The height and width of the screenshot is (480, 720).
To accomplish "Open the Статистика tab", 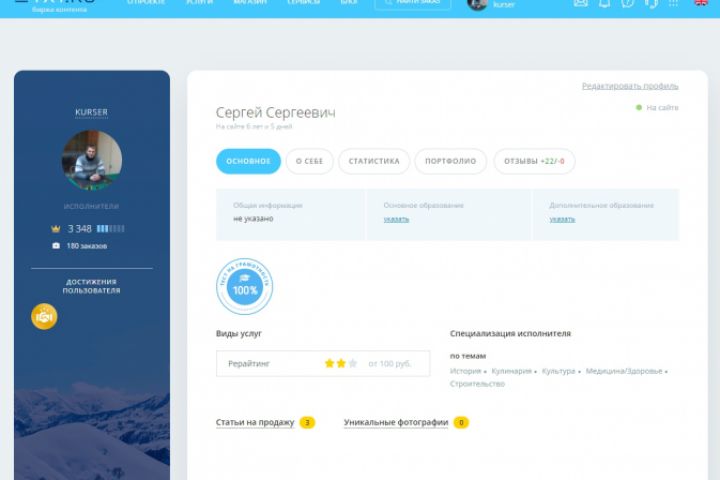I will (x=374, y=161).
